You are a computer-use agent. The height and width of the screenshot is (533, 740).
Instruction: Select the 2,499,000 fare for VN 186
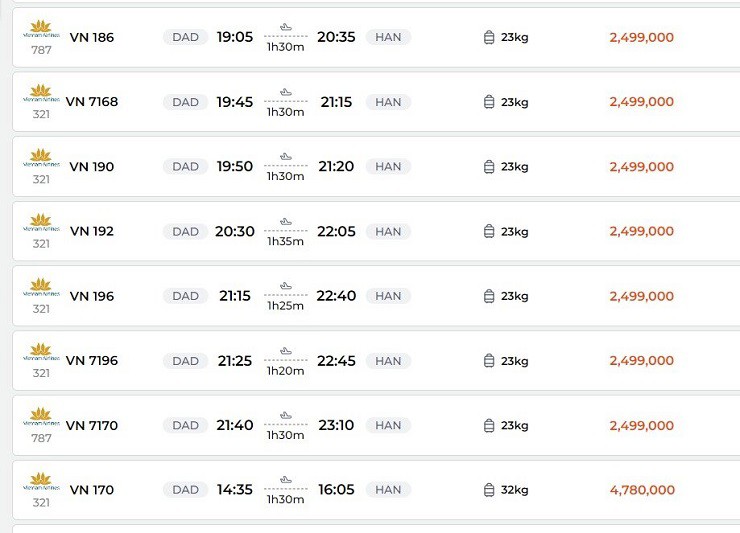click(x=641, y=38)
